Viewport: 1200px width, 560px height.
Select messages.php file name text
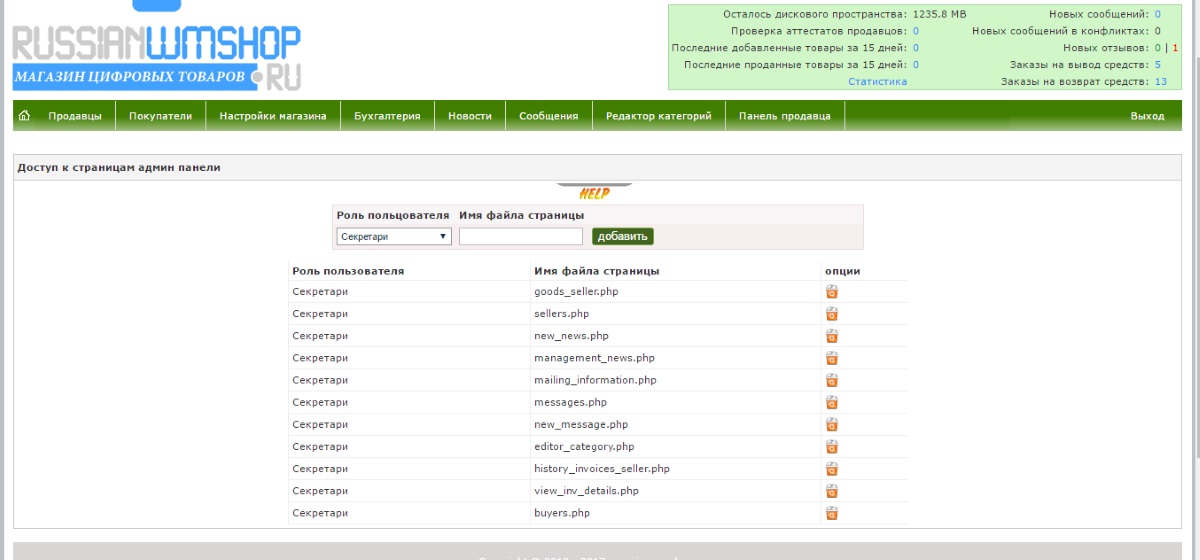pos(571,402)
